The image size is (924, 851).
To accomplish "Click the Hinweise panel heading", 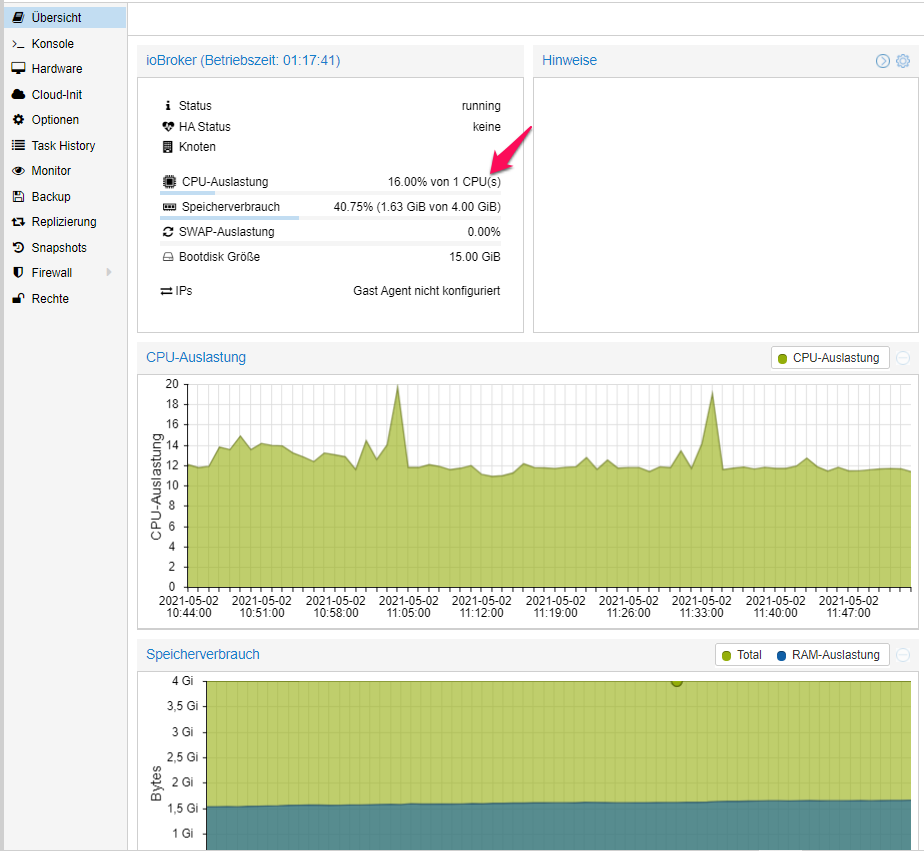I will coord(569,60).
